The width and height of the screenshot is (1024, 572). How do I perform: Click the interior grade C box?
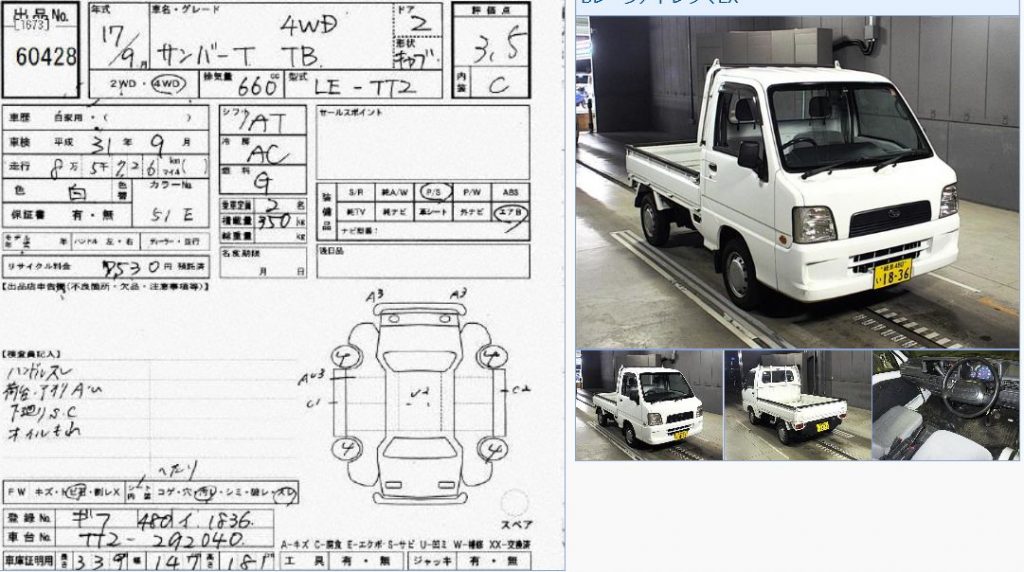click(498, 83)
